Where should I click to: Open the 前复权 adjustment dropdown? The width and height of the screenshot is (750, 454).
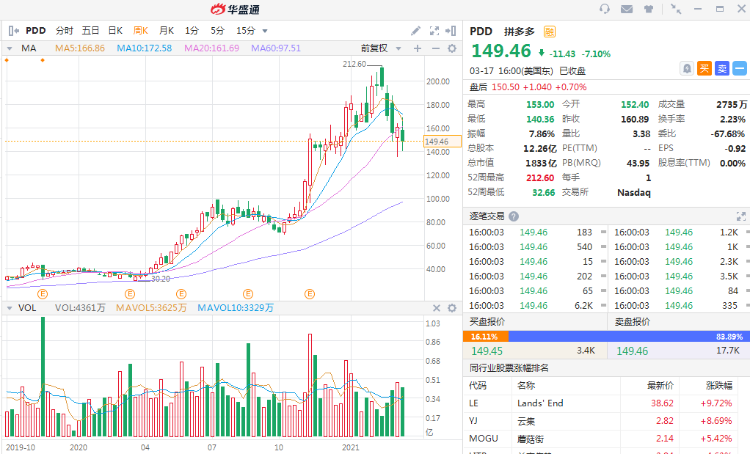coord(381,48)
